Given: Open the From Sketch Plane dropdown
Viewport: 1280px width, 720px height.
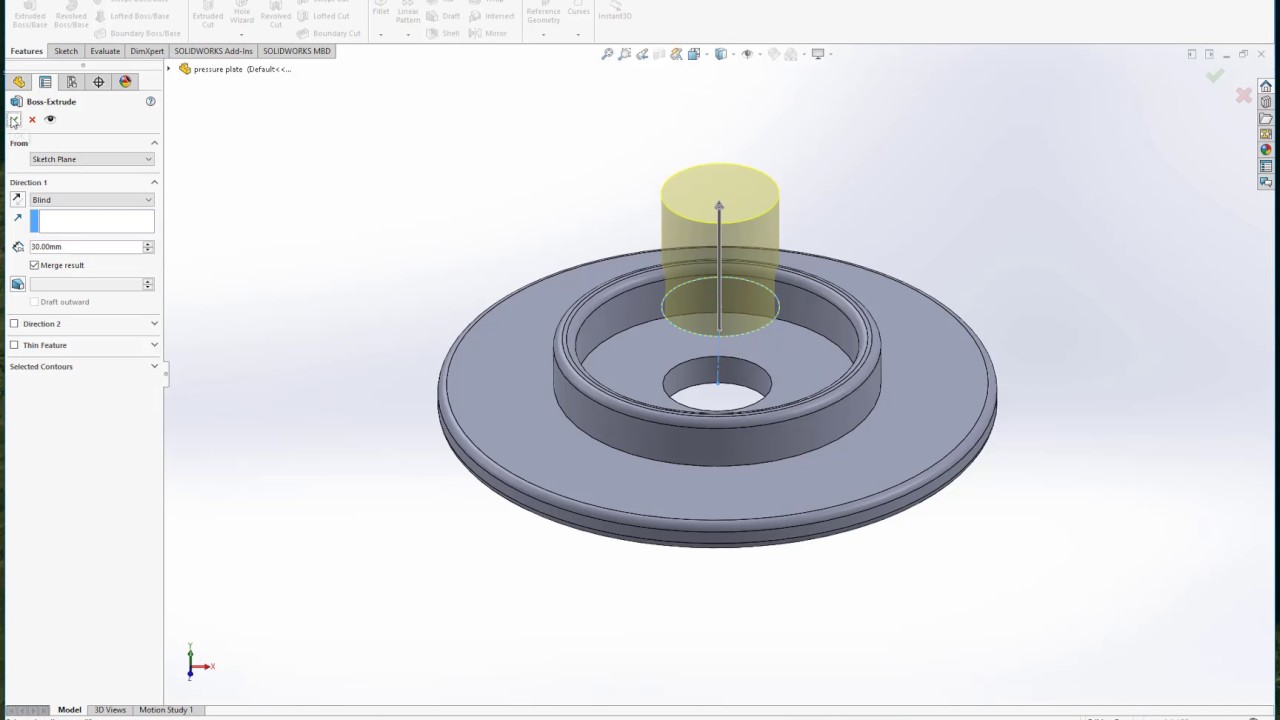Looking at the screenshot, I should [x=92, y=159].
